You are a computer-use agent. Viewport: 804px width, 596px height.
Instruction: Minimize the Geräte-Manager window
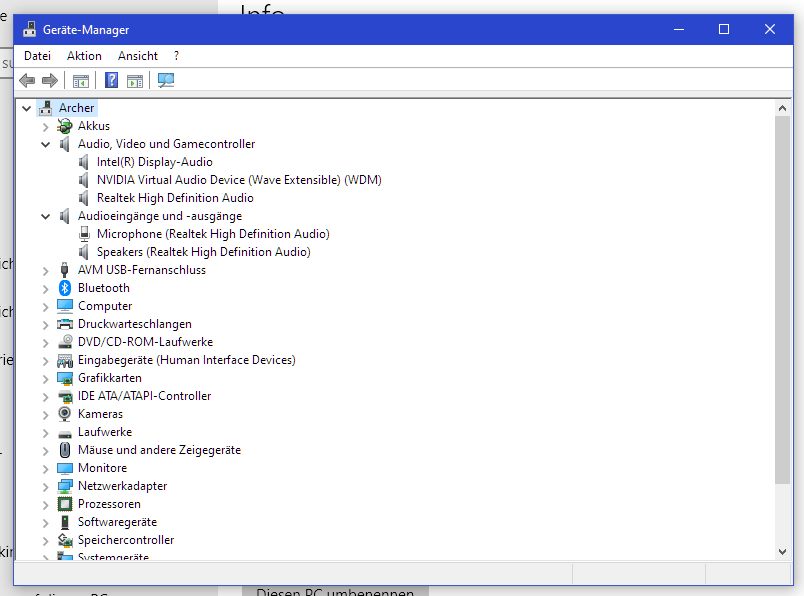pos(678,29)
